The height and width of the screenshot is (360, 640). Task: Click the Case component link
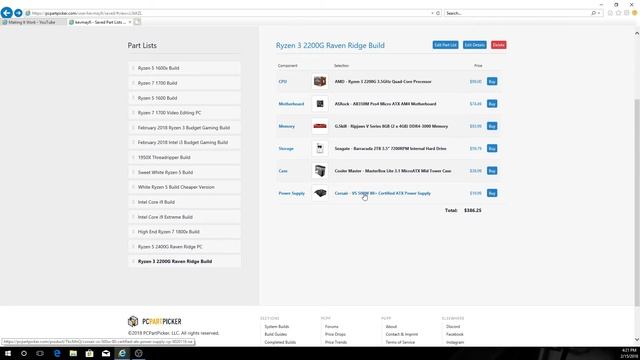[x=283, y=171]
